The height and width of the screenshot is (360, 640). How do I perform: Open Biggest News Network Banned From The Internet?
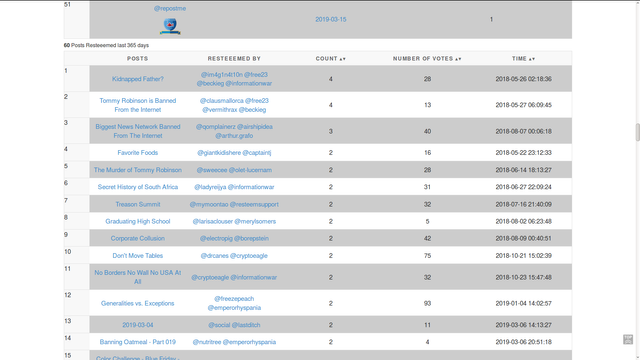click(138, 131)
